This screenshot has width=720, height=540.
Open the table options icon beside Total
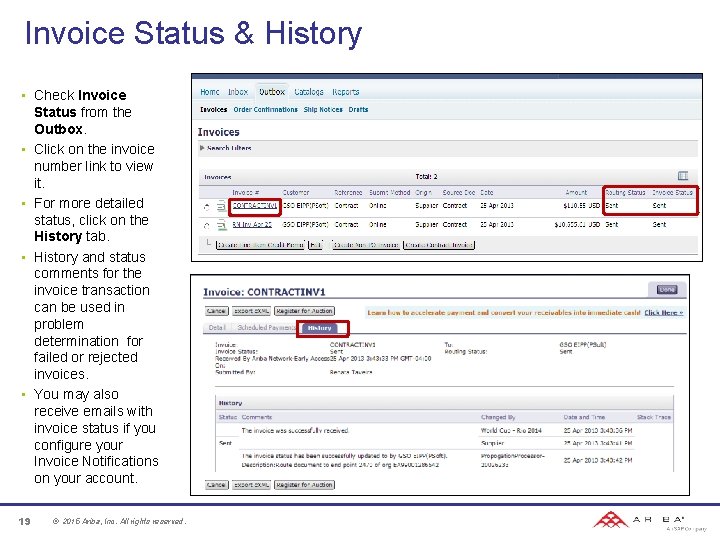point(683,175)
